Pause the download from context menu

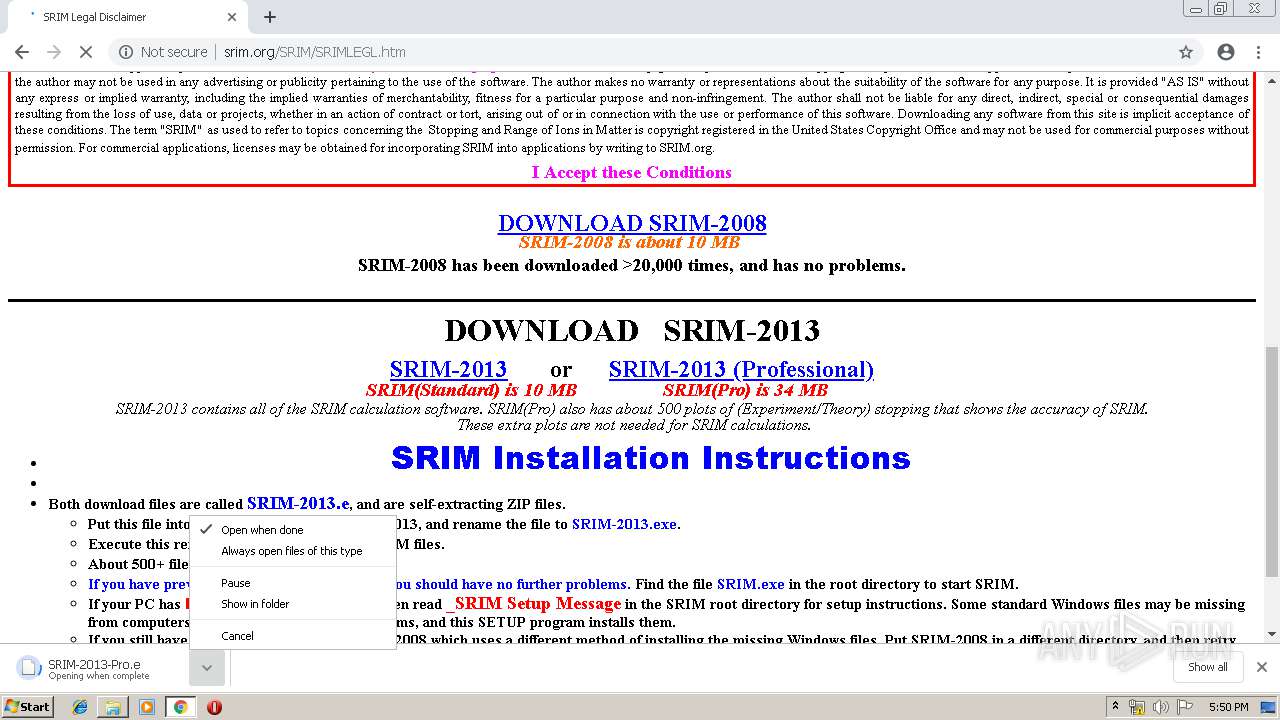(293, 583)
